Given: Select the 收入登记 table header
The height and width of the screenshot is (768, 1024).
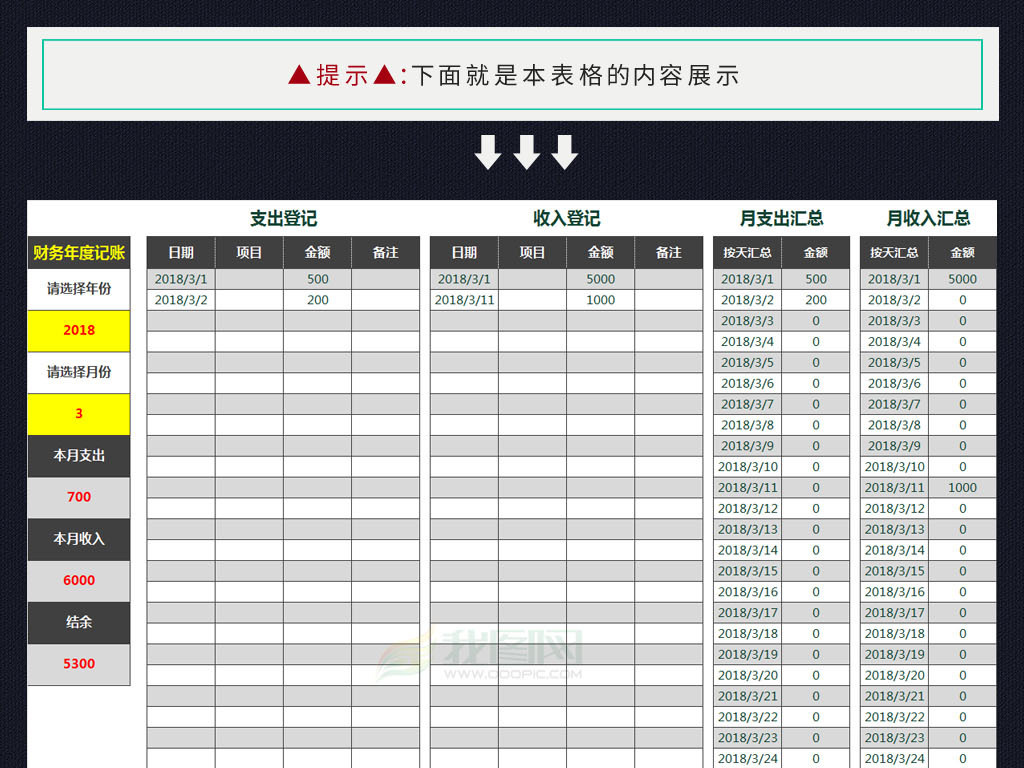Looking at the screenshot, I should coord(567,218).
